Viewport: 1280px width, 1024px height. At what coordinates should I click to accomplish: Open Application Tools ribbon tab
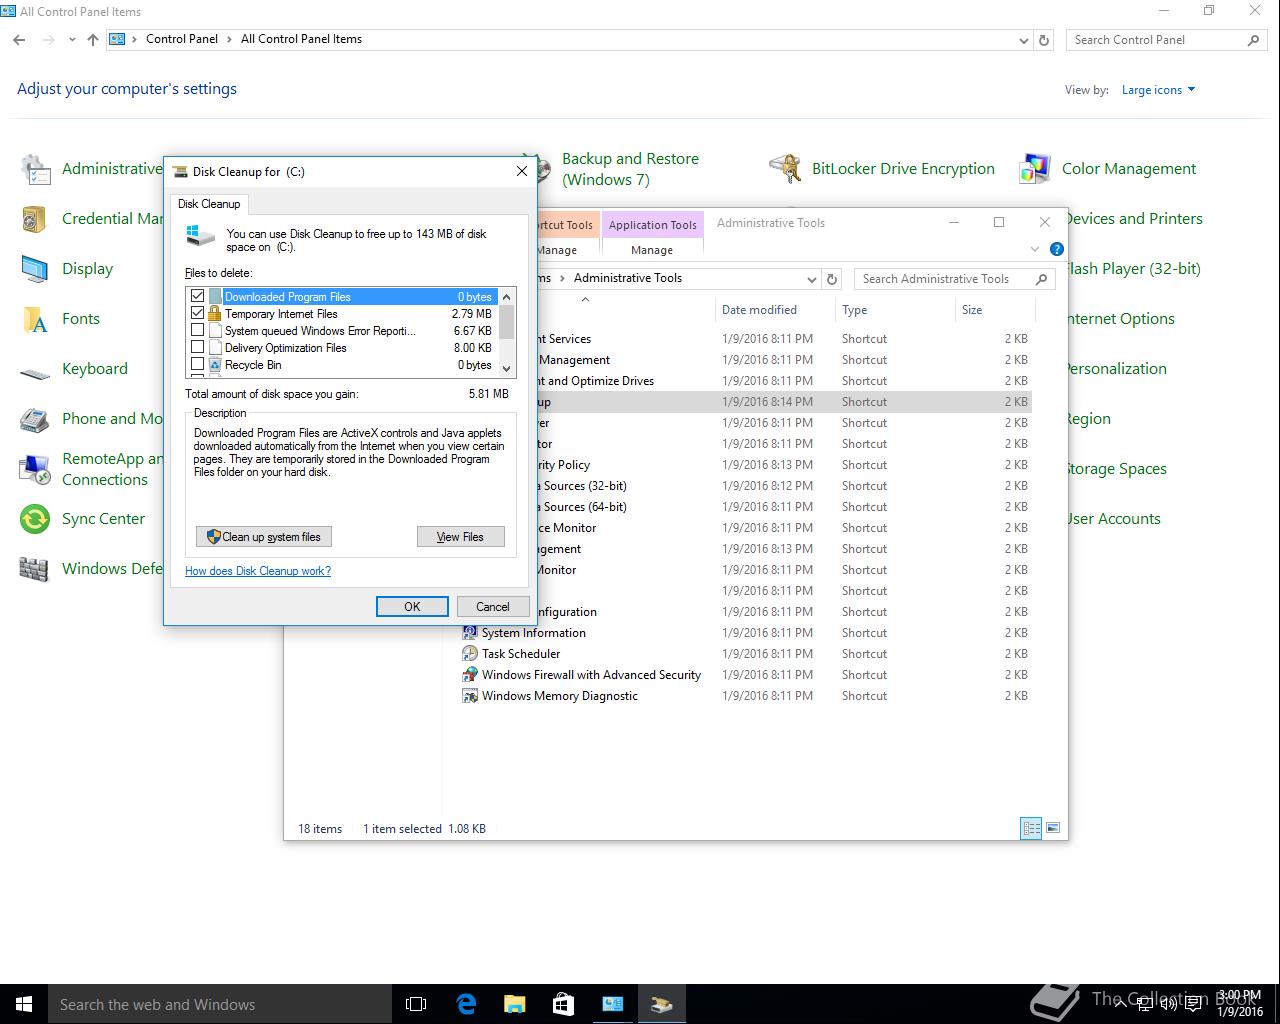coord(652,225)
